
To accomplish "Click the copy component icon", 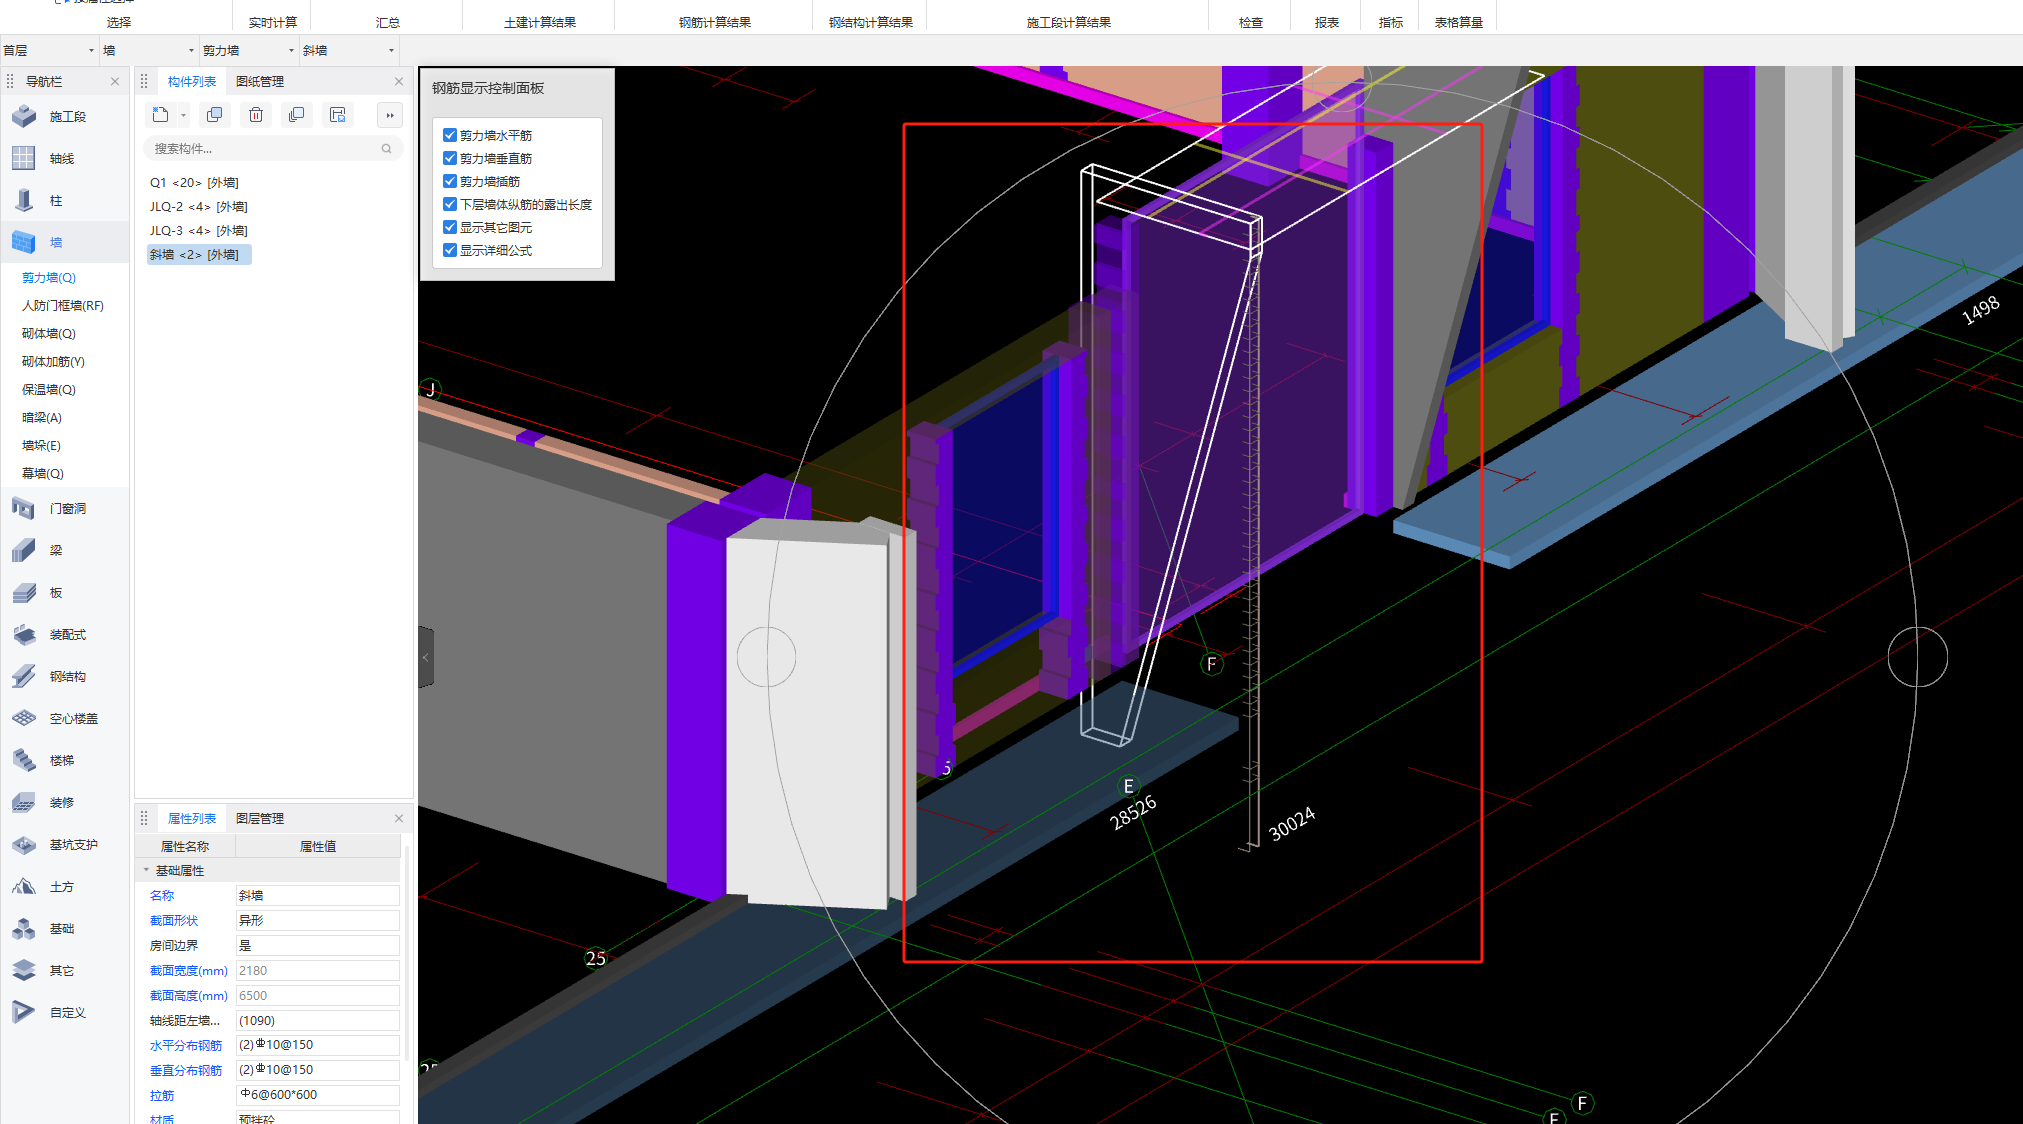I will (214, 115).
